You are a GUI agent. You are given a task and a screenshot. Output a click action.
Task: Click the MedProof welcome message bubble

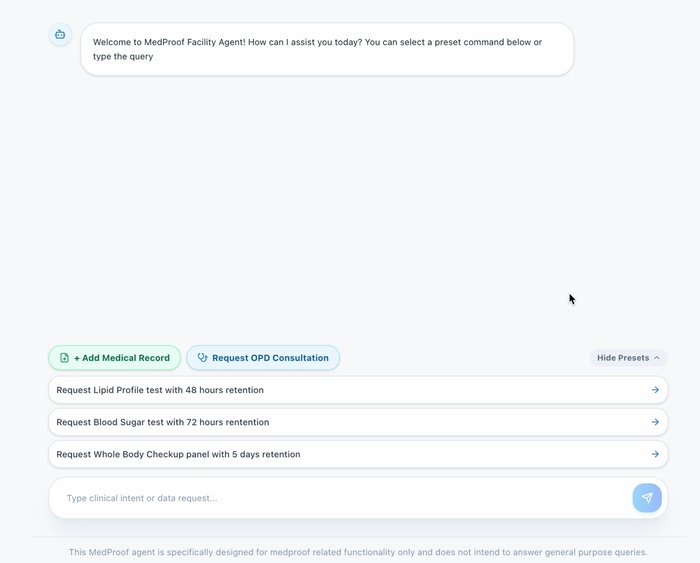click(327, 49)
